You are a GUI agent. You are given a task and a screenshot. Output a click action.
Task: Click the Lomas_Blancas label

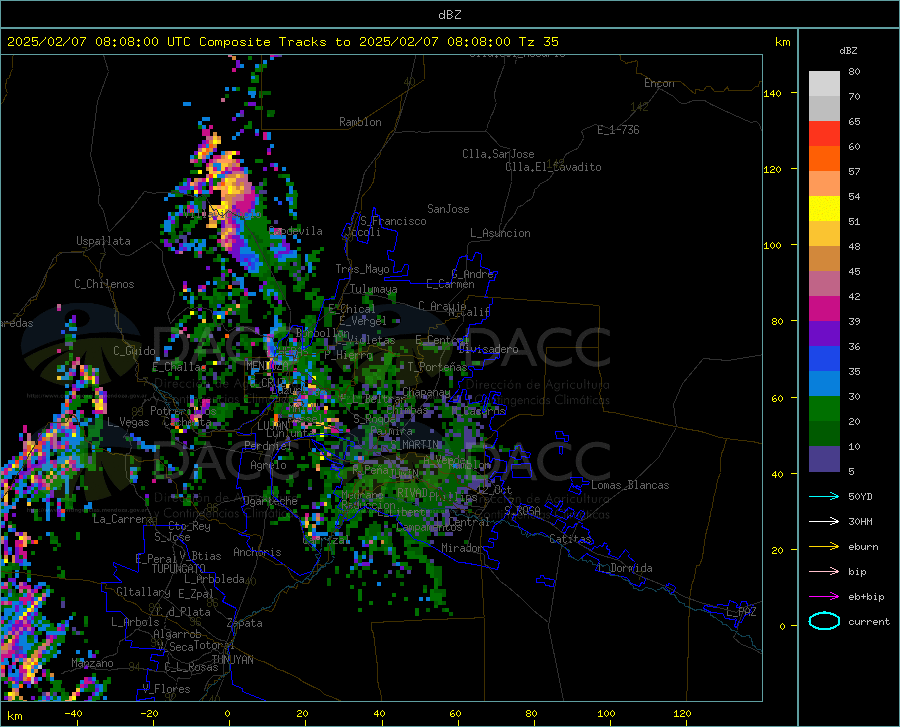(x=630, y=485)
